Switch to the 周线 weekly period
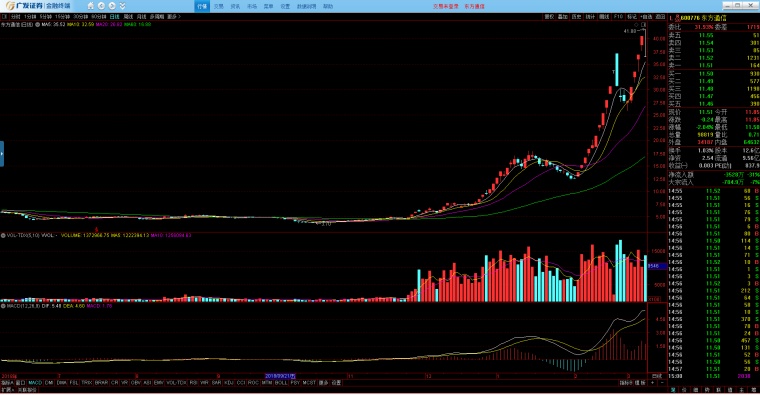Screen dimensions: 760x395 (x=128, y=16)
